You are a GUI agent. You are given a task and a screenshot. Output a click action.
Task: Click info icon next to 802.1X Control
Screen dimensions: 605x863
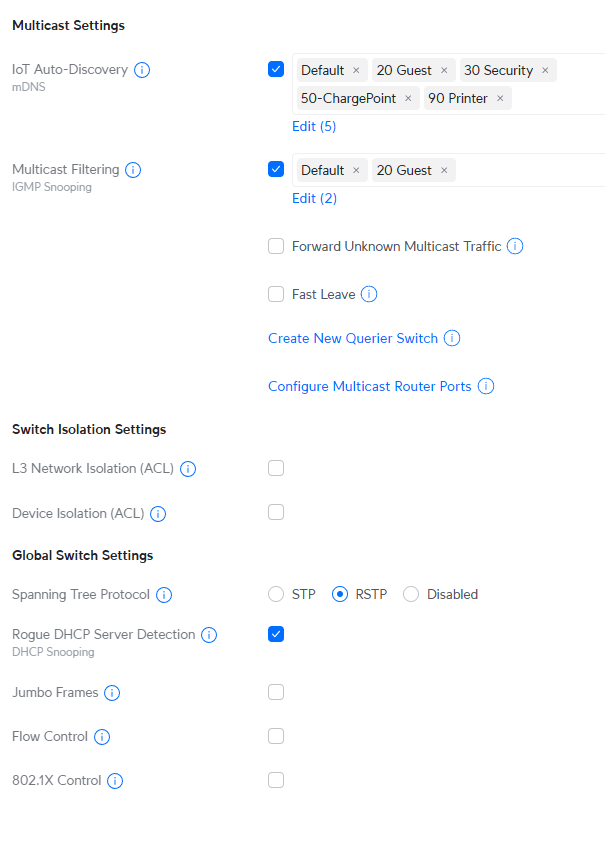(115, 781)
